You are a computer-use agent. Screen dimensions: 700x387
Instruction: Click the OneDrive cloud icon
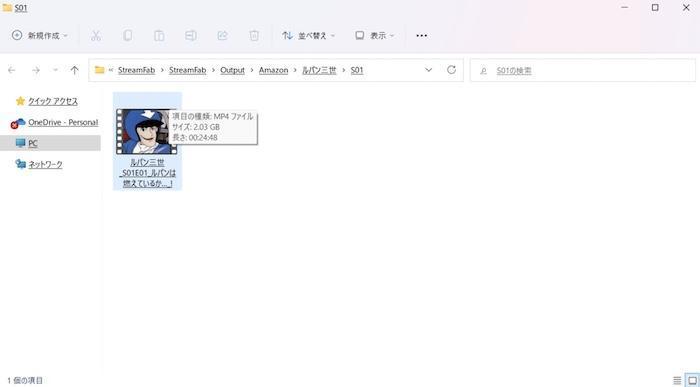pyautogui.click(x=18, y=122)
